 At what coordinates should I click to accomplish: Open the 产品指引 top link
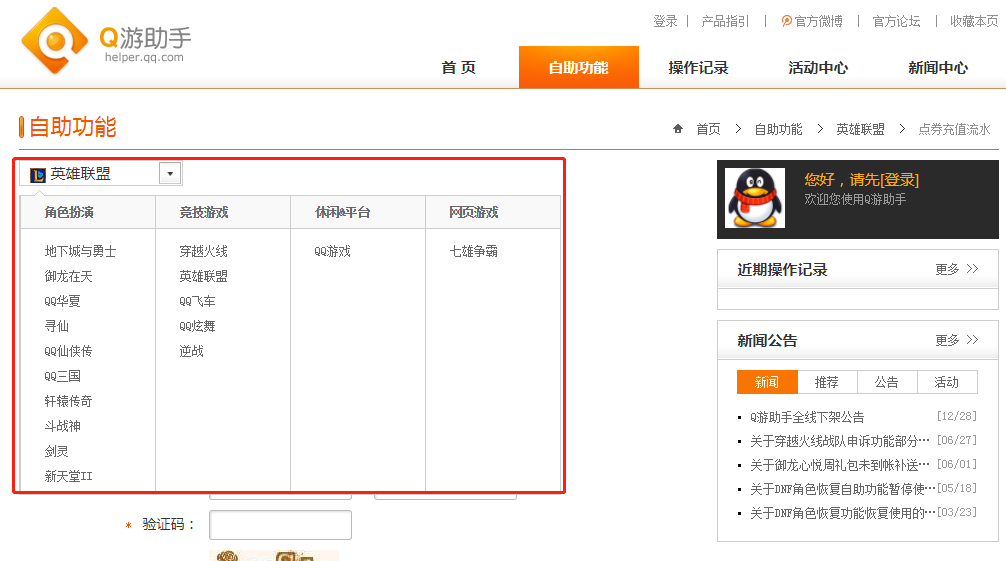[x=725, y=21]
